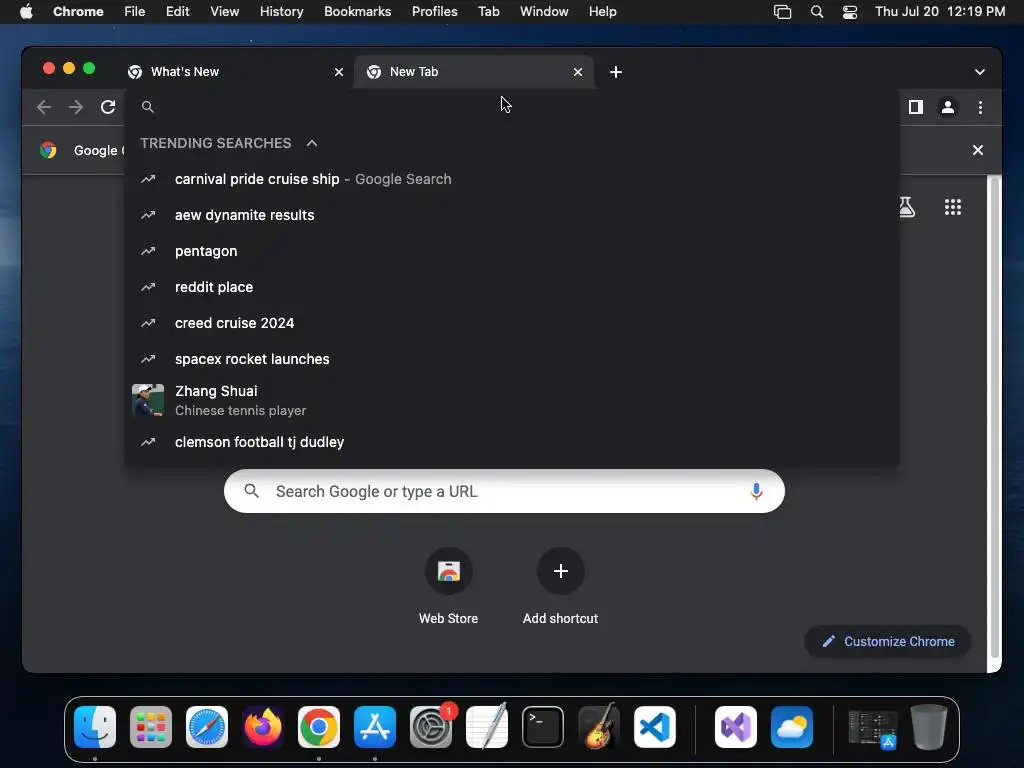Pick spacex rocket launches suggestion
The height and width of the screenshot is (768, 1024).
(x=512, y=359)
